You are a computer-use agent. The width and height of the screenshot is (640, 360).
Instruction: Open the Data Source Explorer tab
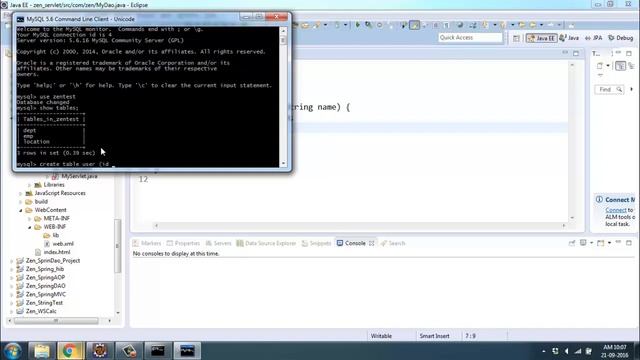point(266,243)
